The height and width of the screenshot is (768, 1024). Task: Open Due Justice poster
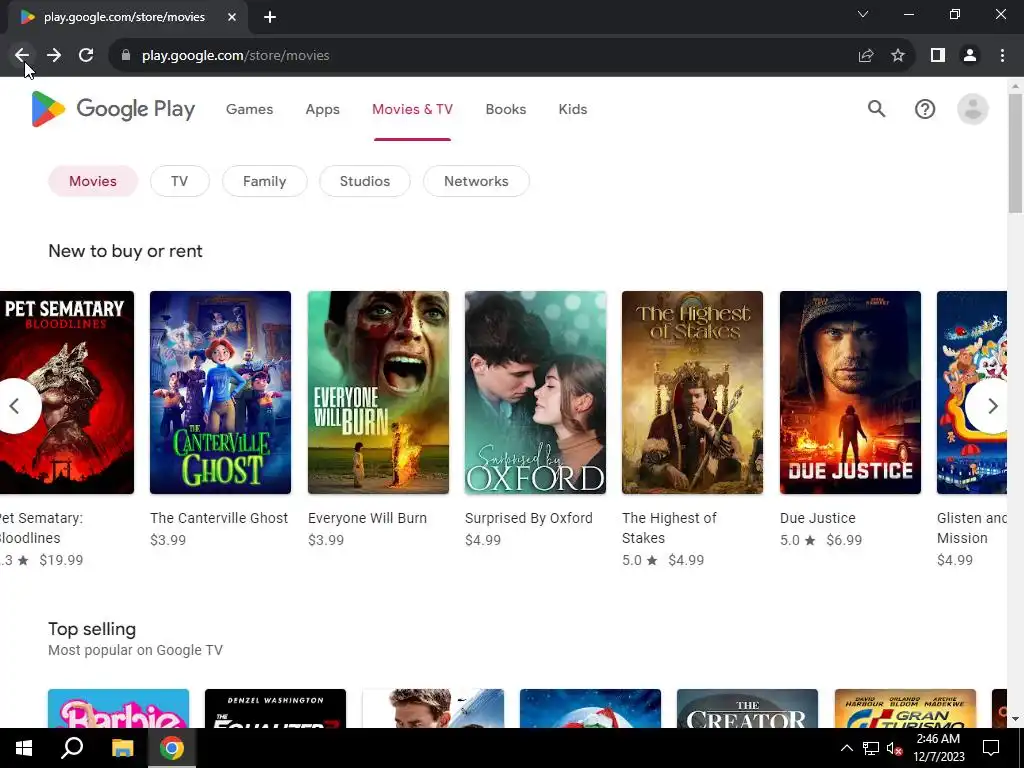coord(850,392)
